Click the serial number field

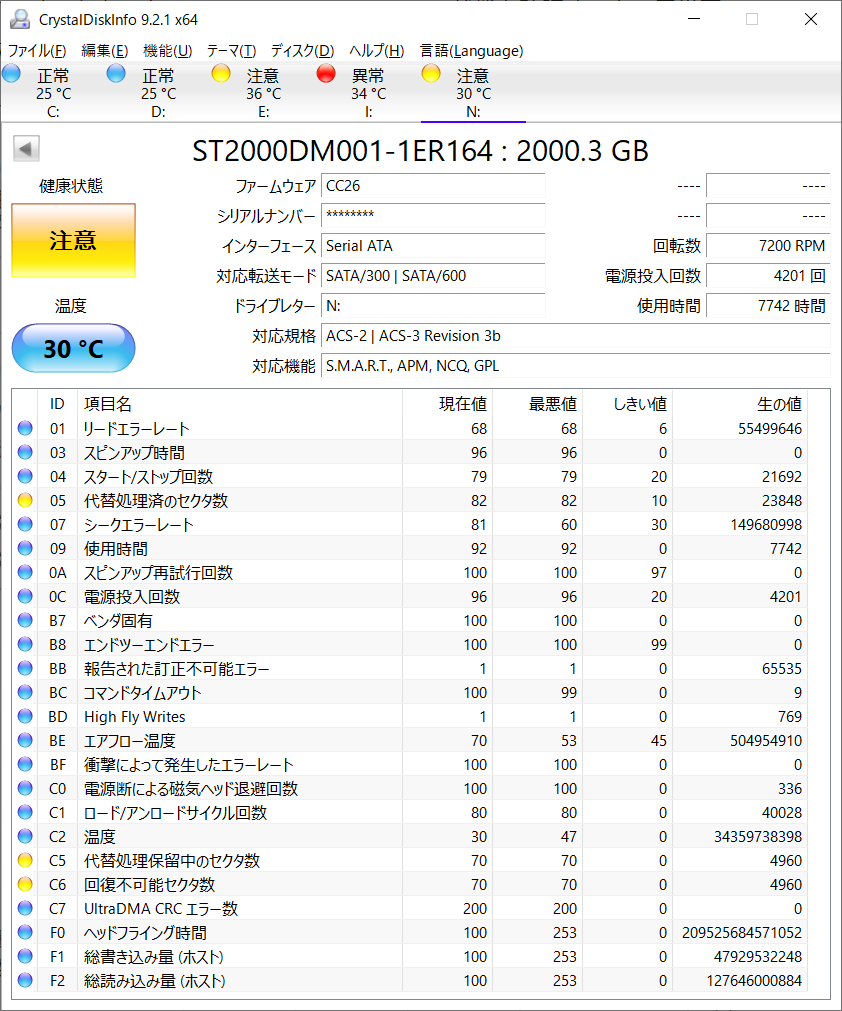[x=433, y=216]
